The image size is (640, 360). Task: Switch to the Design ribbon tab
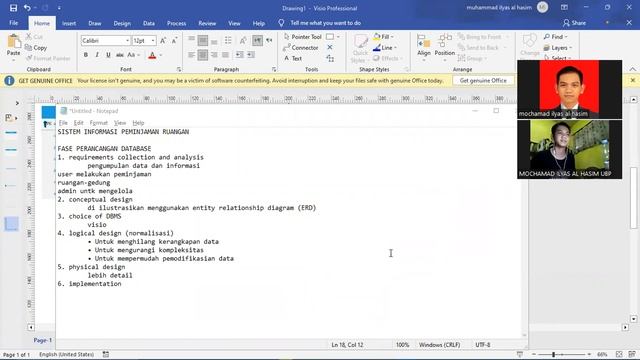(x=122, y=23)
